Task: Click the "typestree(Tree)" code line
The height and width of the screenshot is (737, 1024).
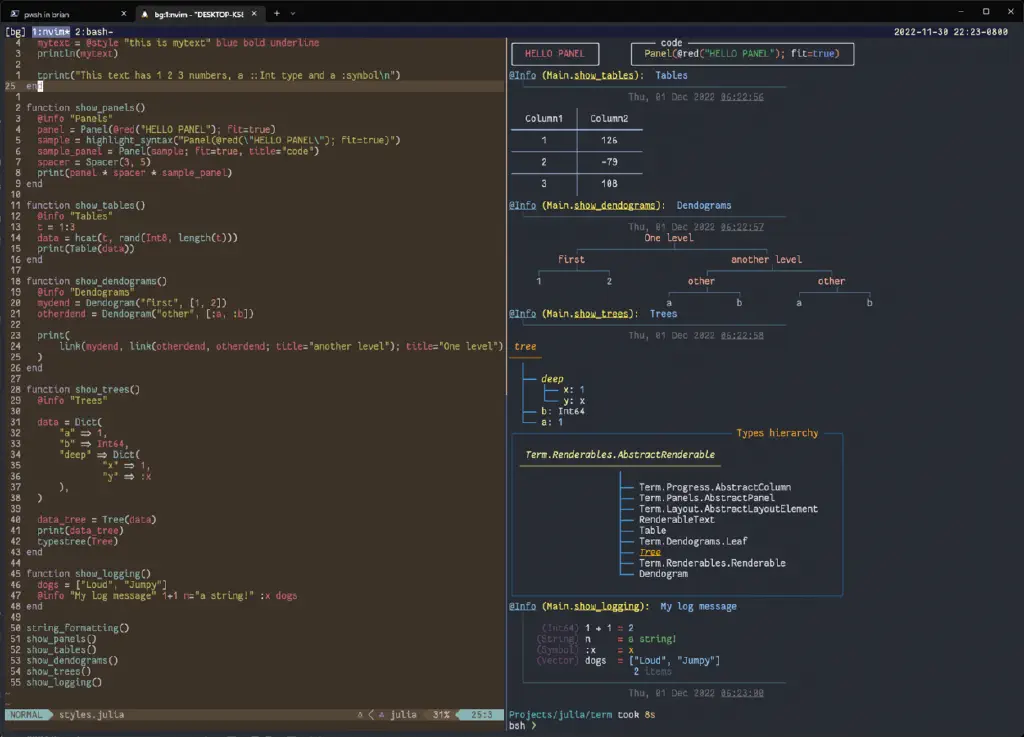Action: click(x=78, y=542)
